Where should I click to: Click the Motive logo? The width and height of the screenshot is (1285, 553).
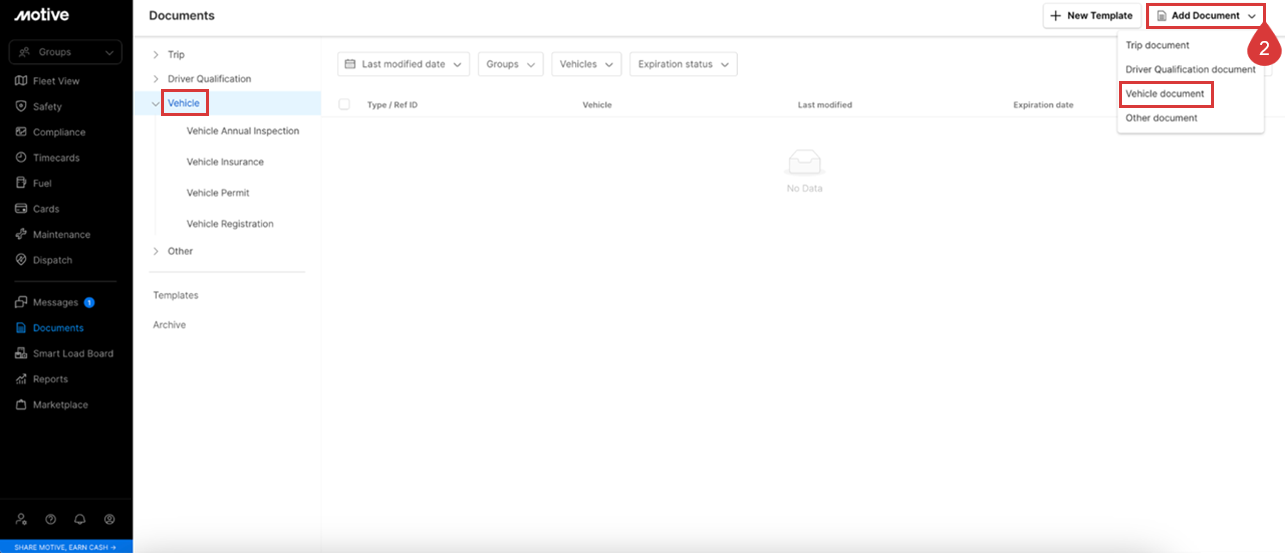41,15
